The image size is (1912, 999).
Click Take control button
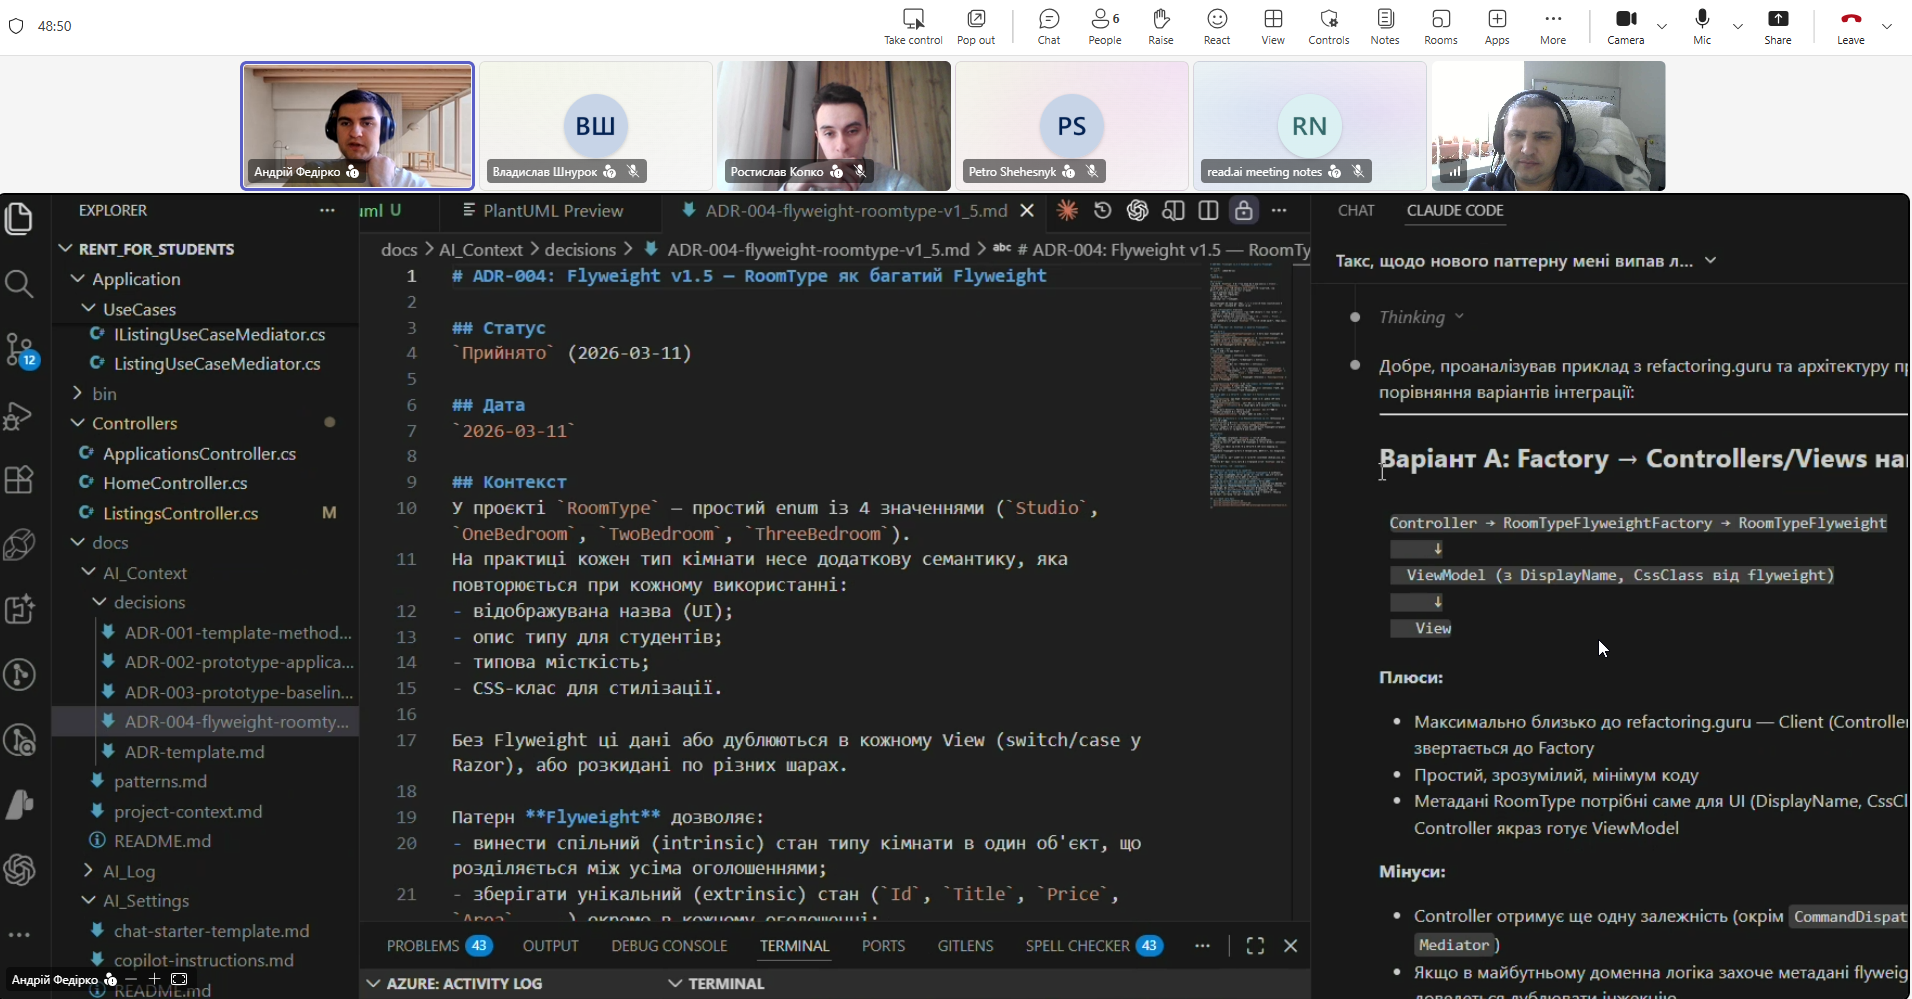tap(913, 26)
